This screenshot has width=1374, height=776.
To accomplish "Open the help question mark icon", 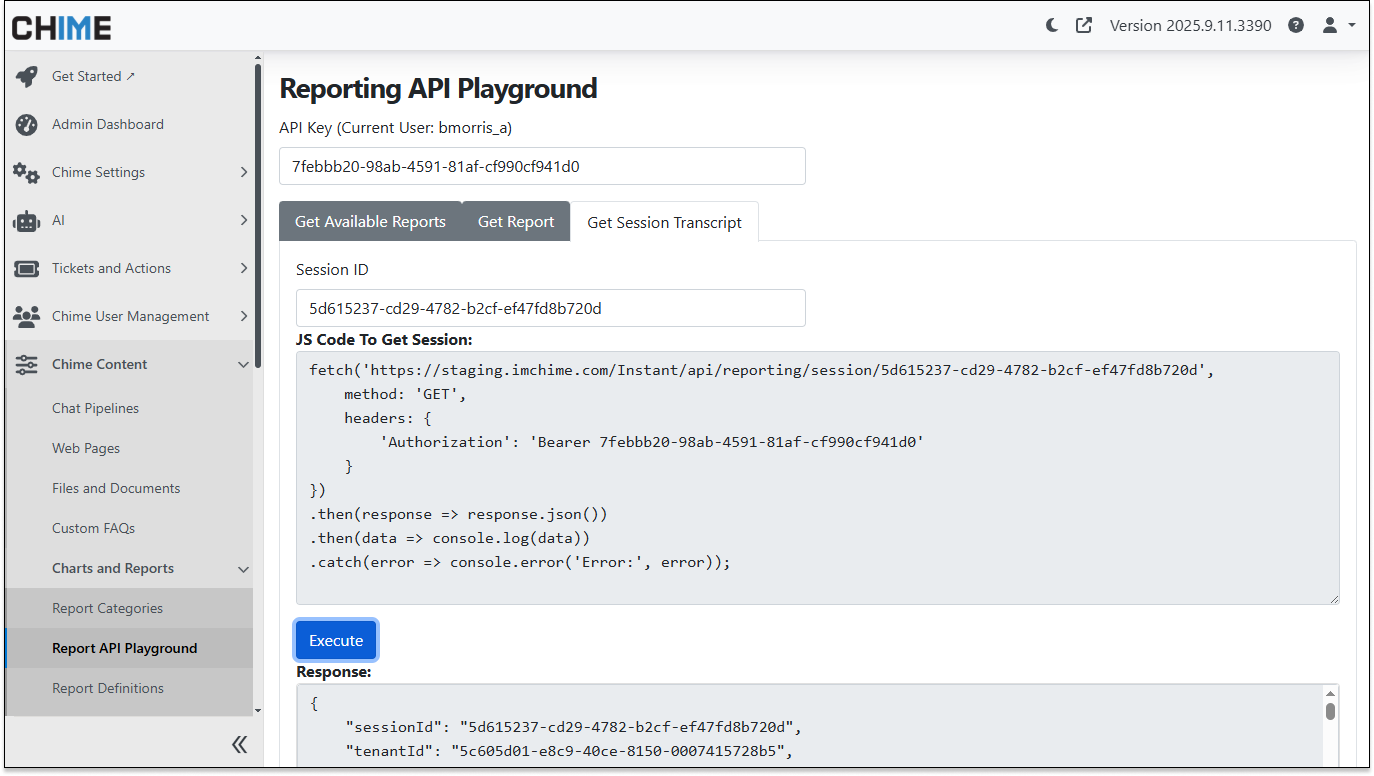I will (1296, 25).
